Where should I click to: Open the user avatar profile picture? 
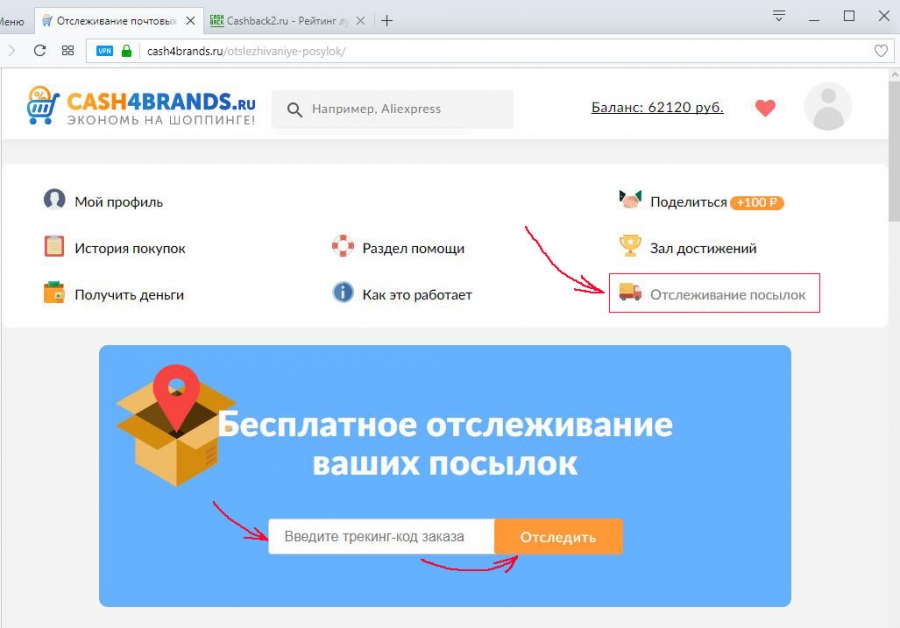[x=828, y=106]
